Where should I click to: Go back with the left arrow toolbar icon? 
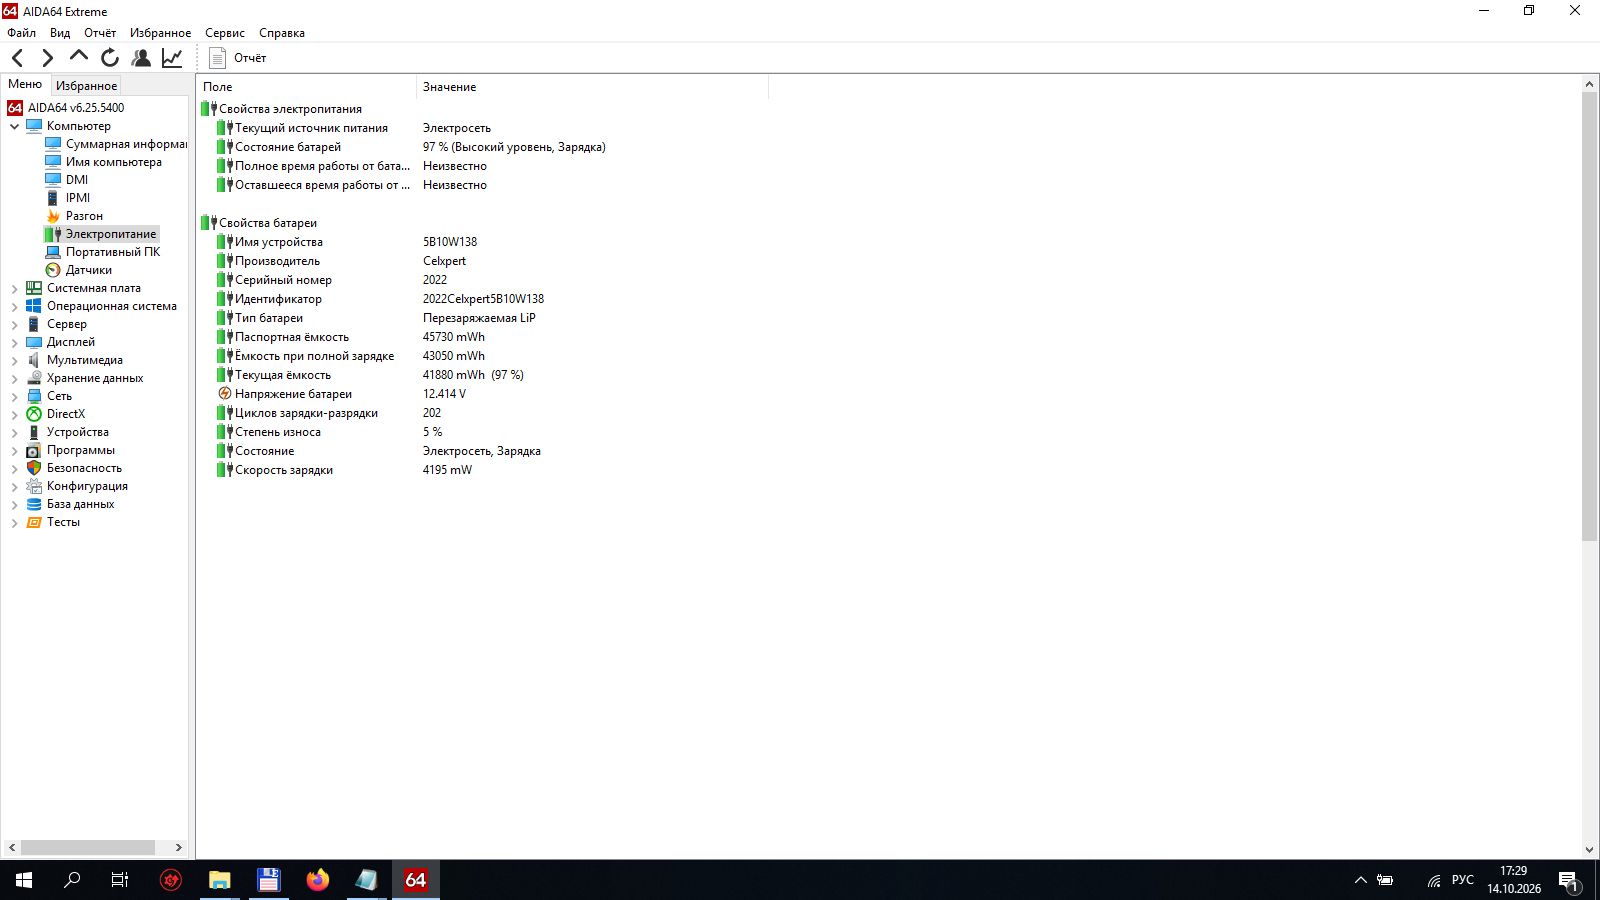17,58
